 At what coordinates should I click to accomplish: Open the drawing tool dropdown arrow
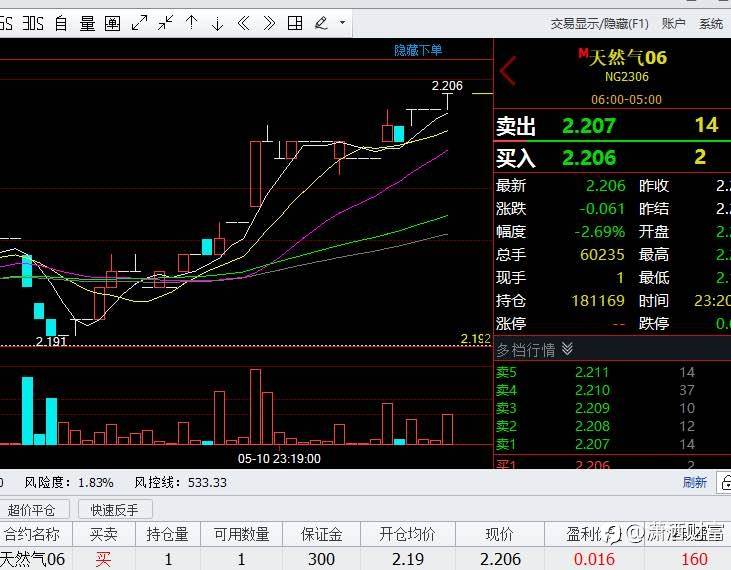click(x=343, y=22)
